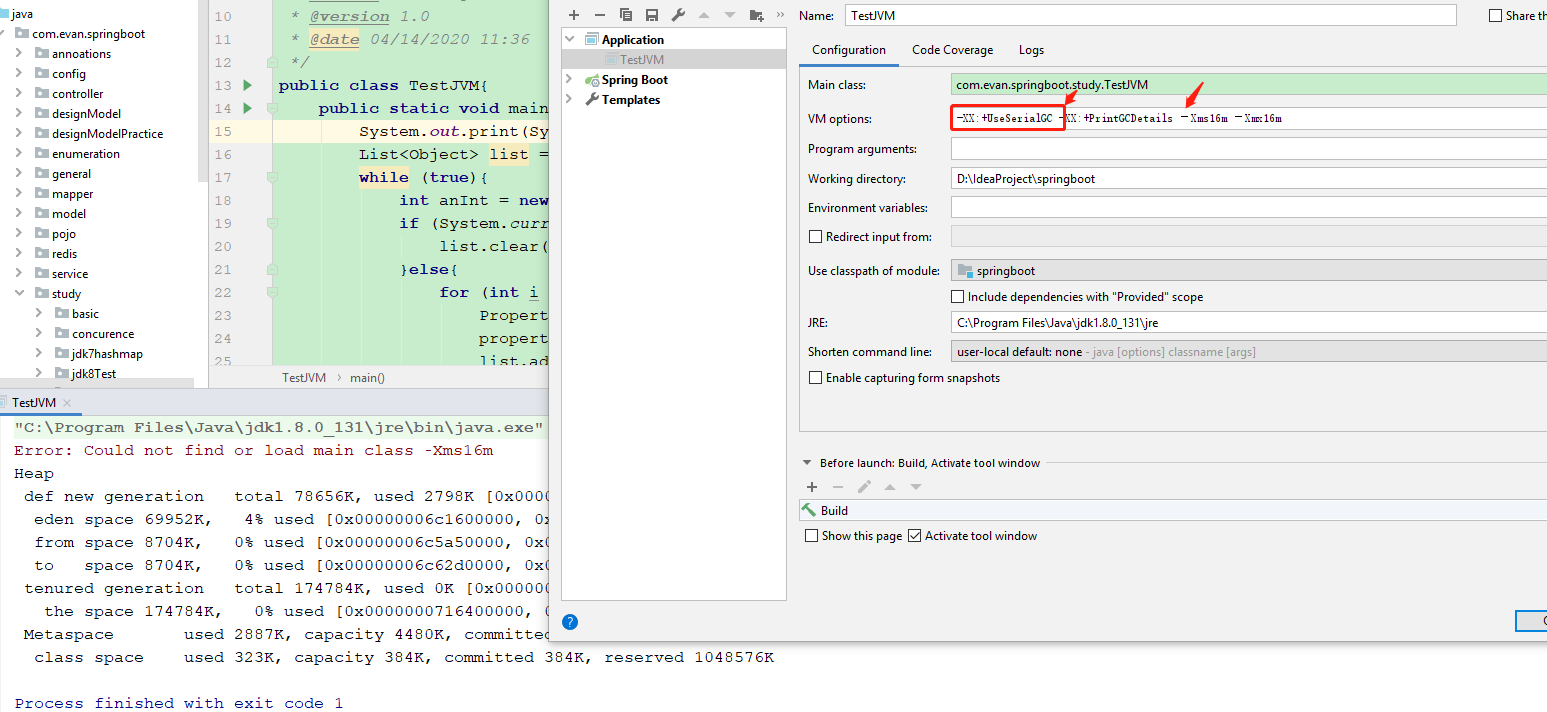Viewport: 1547px width, 712px height.
Task: Toggle the Share checkbox near Name field
Action: [x=1496, y=15]
